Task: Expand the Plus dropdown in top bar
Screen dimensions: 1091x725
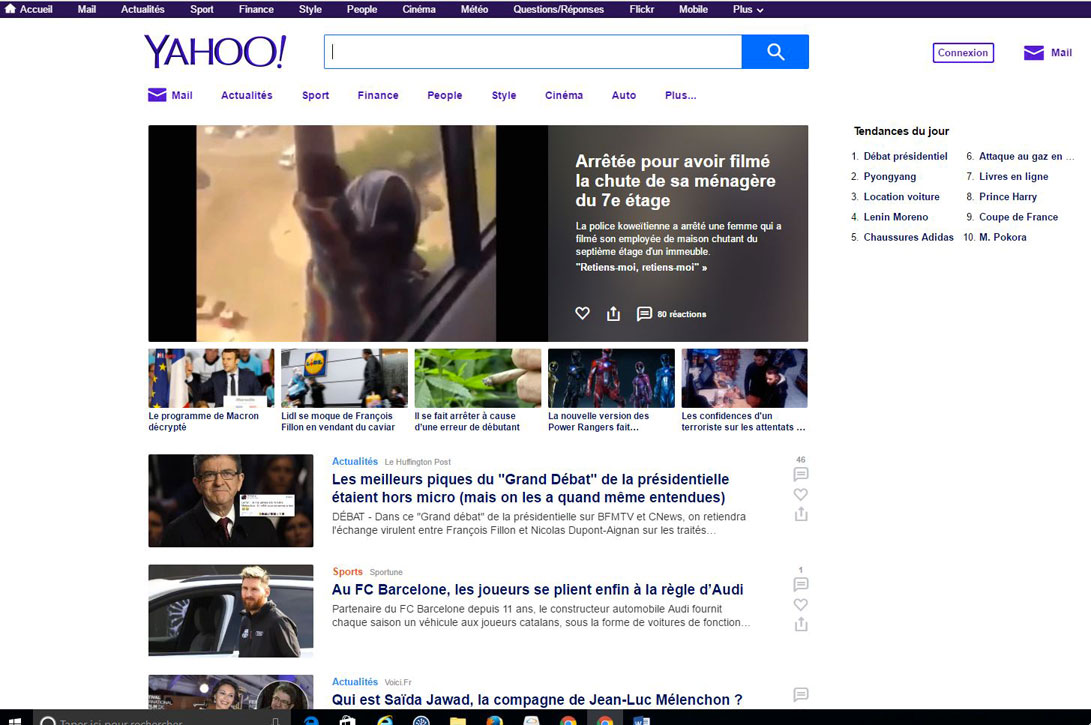Action: pos(748,9)
